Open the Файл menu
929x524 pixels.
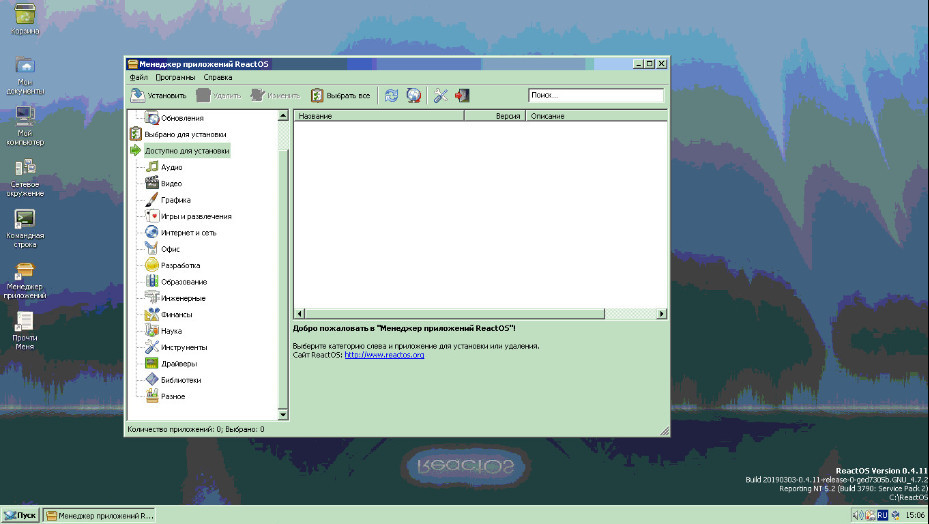[x=138, y=78]
